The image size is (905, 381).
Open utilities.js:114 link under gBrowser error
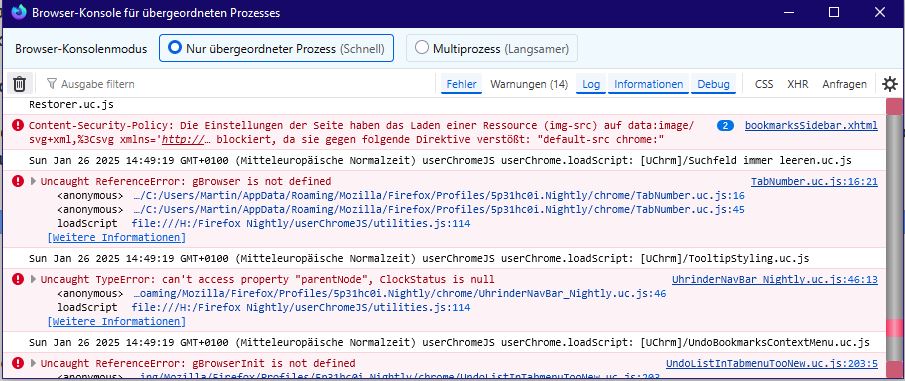pyautogui.click(x=301, y=223)
